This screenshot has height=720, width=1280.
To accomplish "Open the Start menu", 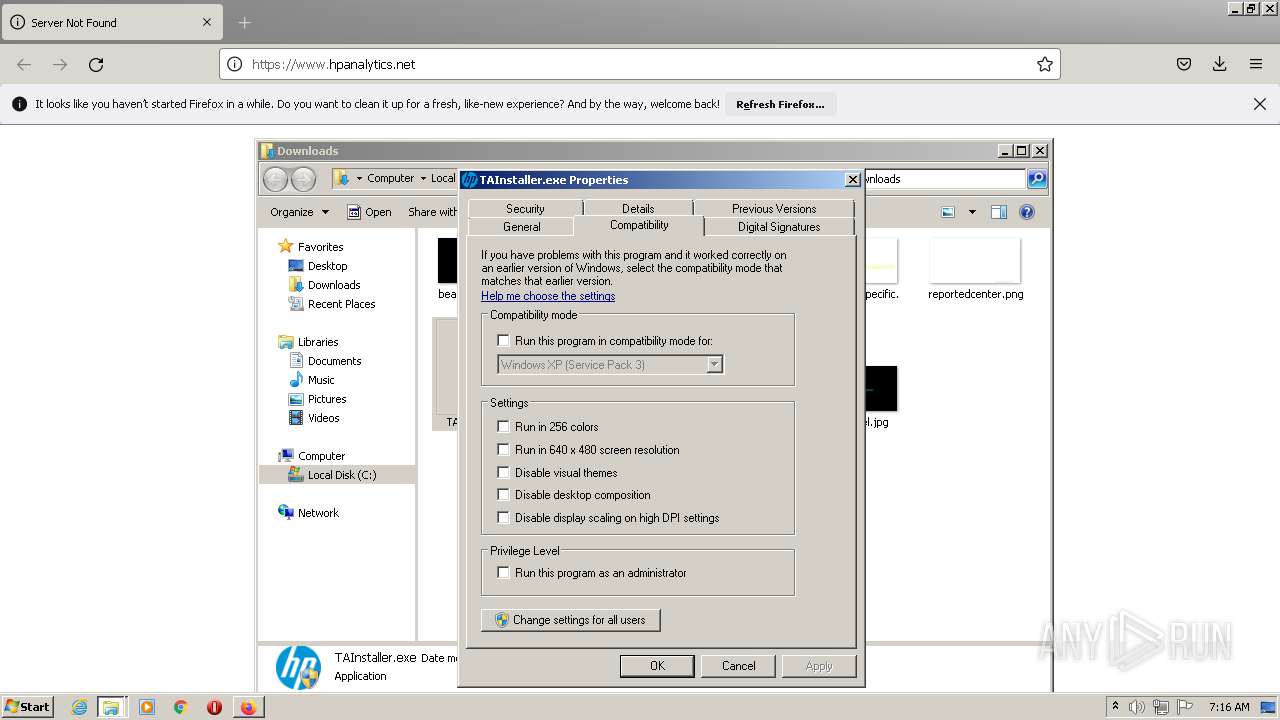I will point(28,707).
